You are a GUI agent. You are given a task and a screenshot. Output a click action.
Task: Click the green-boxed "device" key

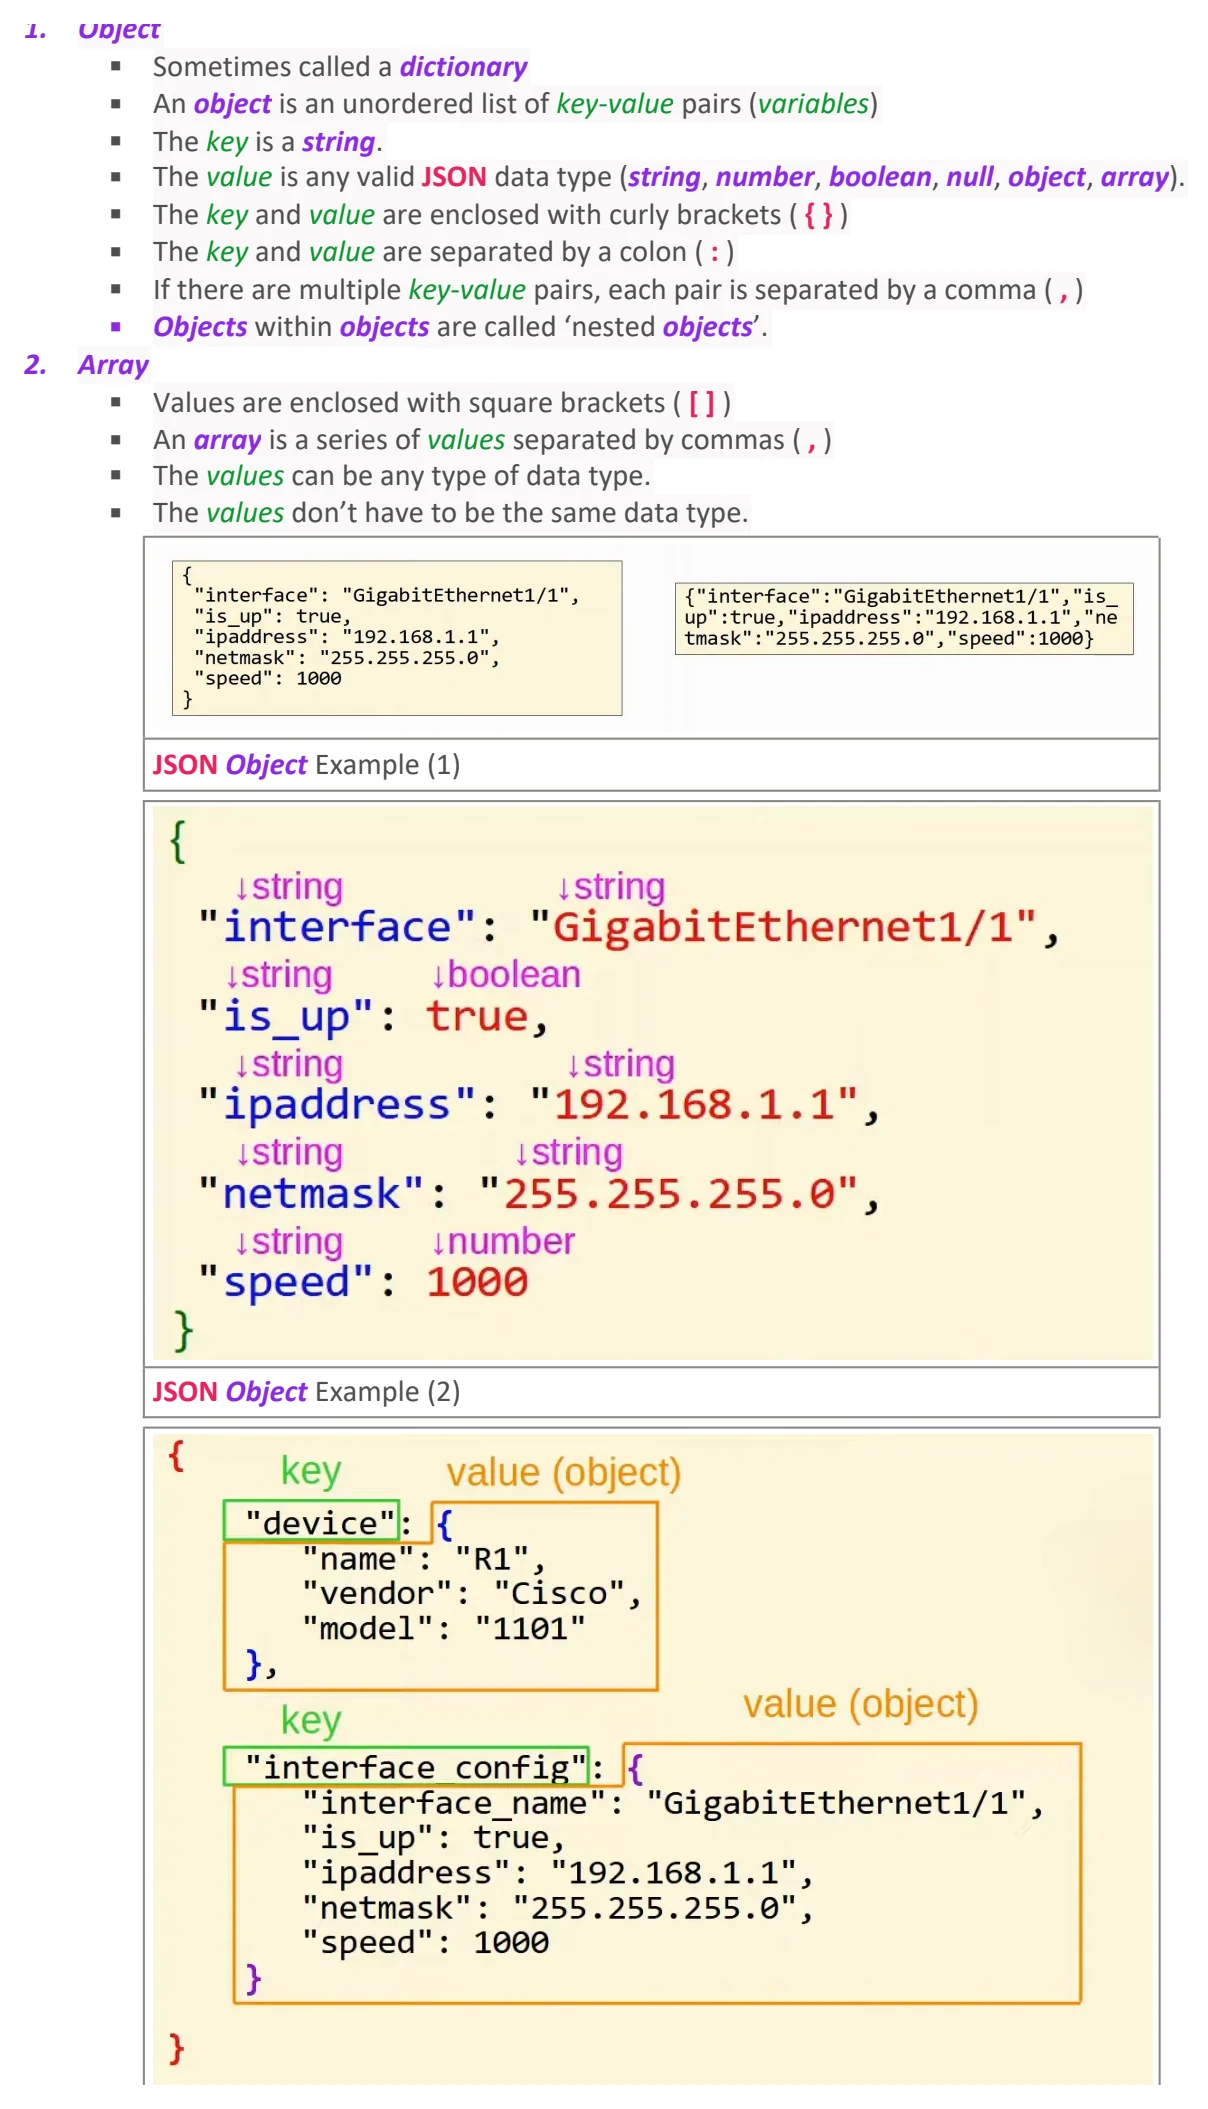311,1521
